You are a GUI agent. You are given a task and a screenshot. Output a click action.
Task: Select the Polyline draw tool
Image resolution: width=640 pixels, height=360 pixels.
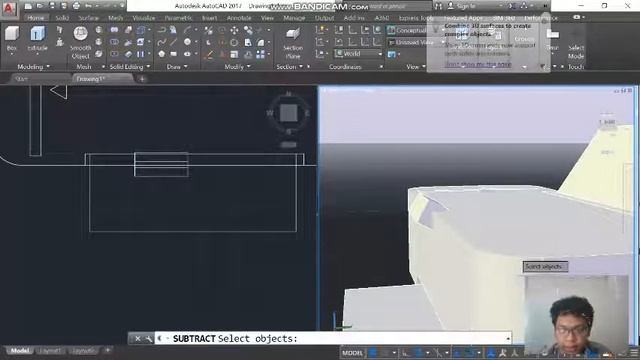[162, 30]
